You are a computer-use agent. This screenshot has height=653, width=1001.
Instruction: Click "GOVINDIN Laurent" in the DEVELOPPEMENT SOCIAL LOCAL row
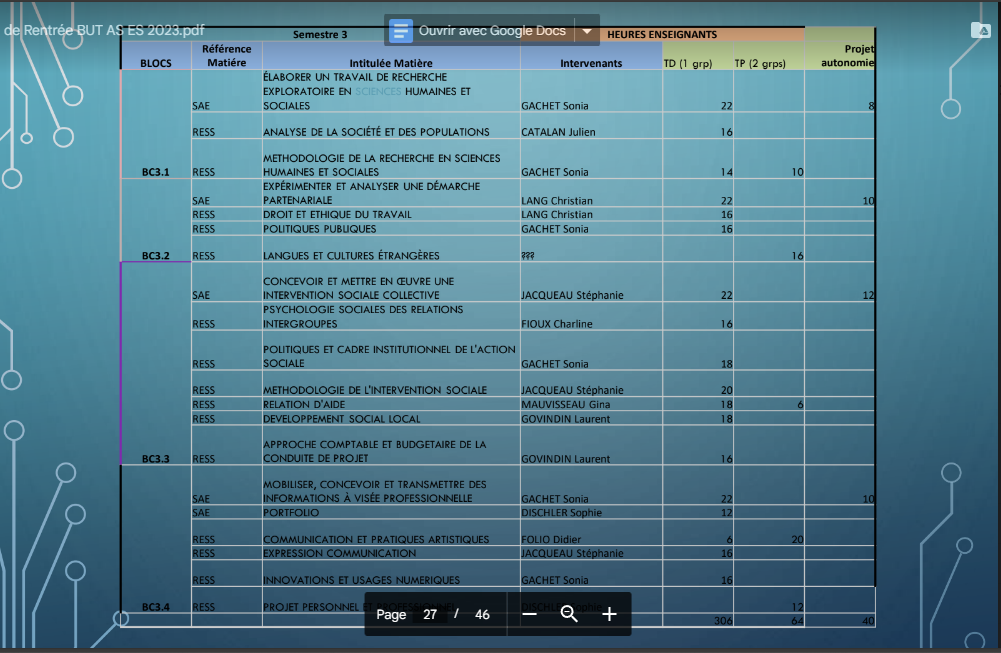(x=566, y=419)
